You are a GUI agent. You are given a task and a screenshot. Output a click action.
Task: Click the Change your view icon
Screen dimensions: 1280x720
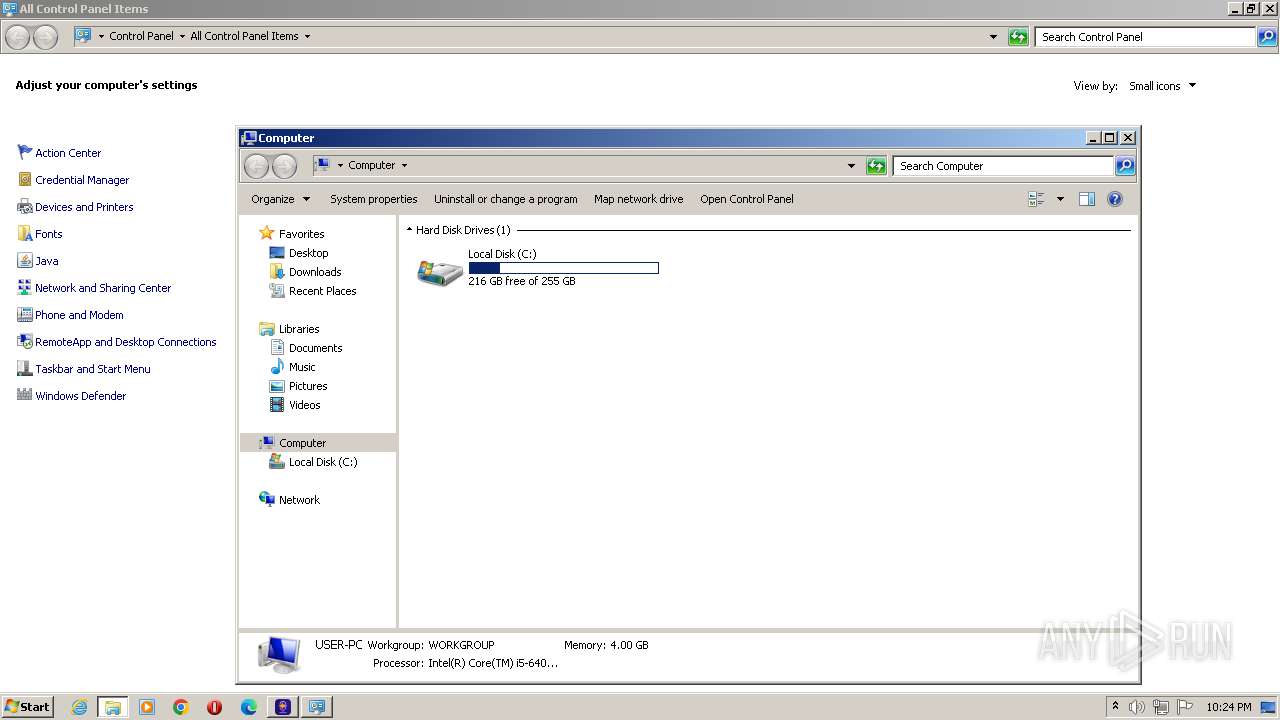1036,199
